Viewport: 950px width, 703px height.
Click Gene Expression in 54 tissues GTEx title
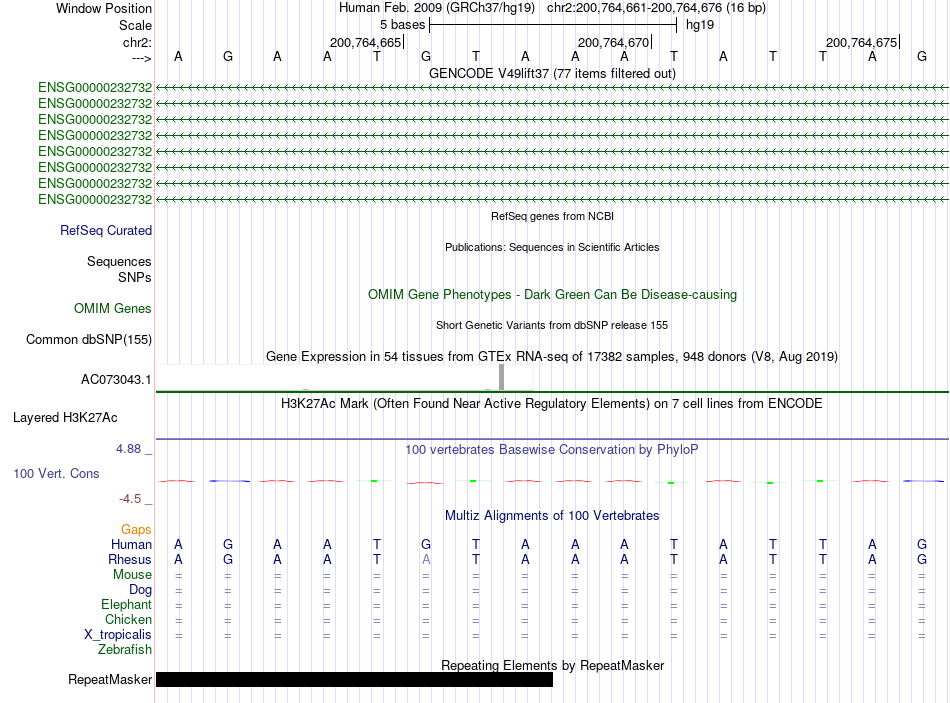click(x=552, y=356)
